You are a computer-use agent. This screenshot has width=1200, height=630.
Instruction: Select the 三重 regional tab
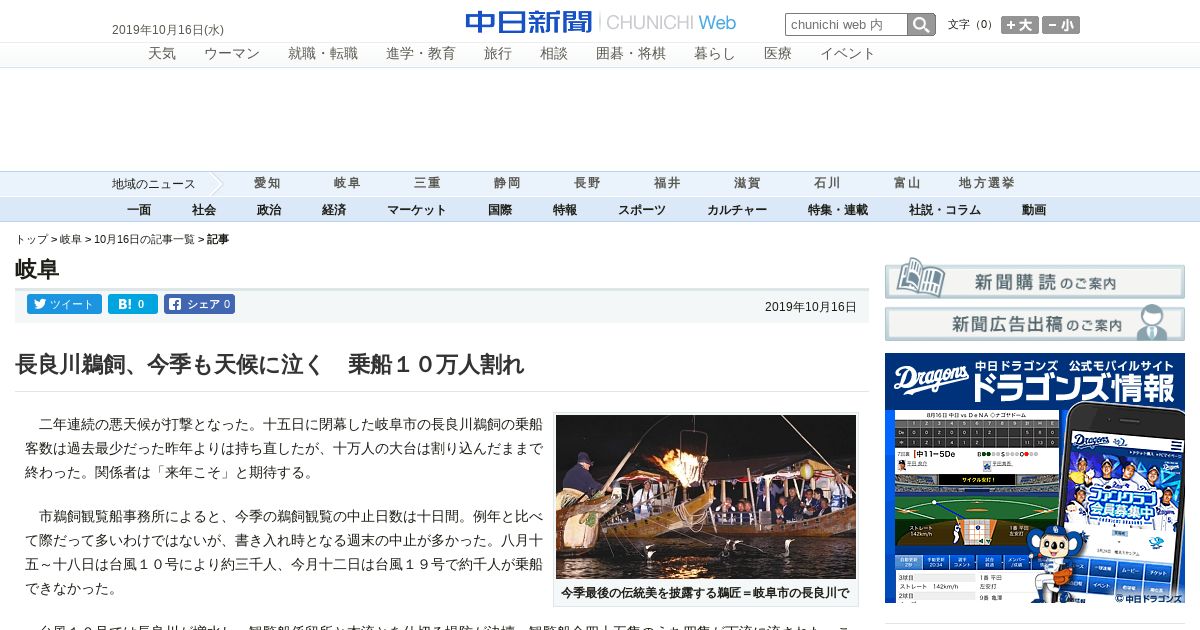427,184
